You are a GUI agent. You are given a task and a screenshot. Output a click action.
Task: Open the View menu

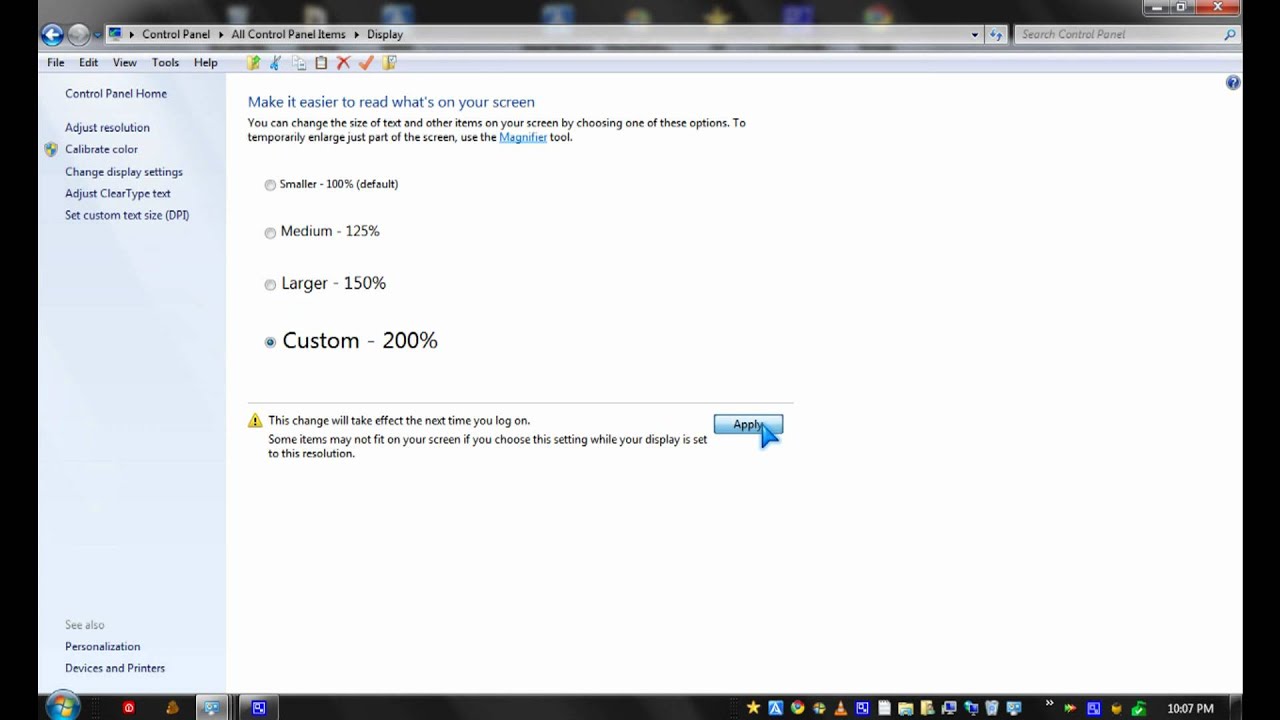click(125, 62)
